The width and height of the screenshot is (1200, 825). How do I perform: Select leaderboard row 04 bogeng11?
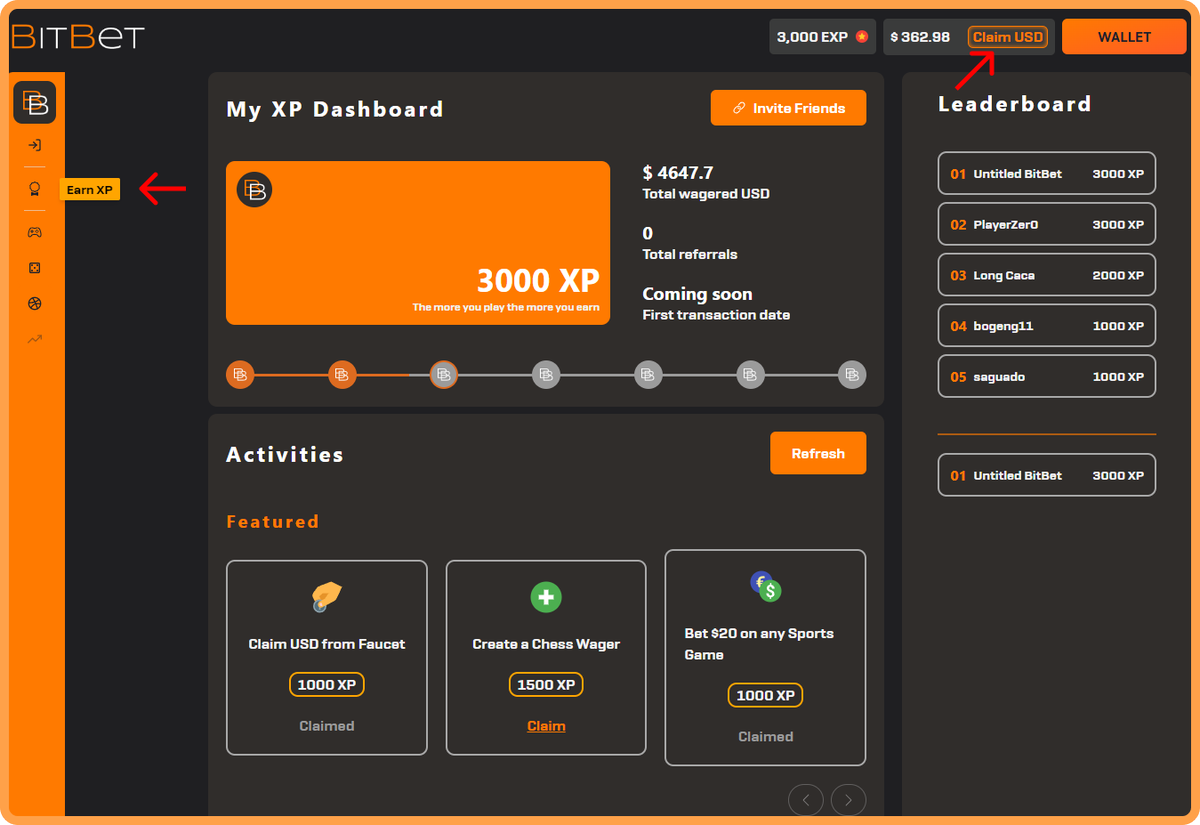pyautogui.click(x=1047, y=326)
